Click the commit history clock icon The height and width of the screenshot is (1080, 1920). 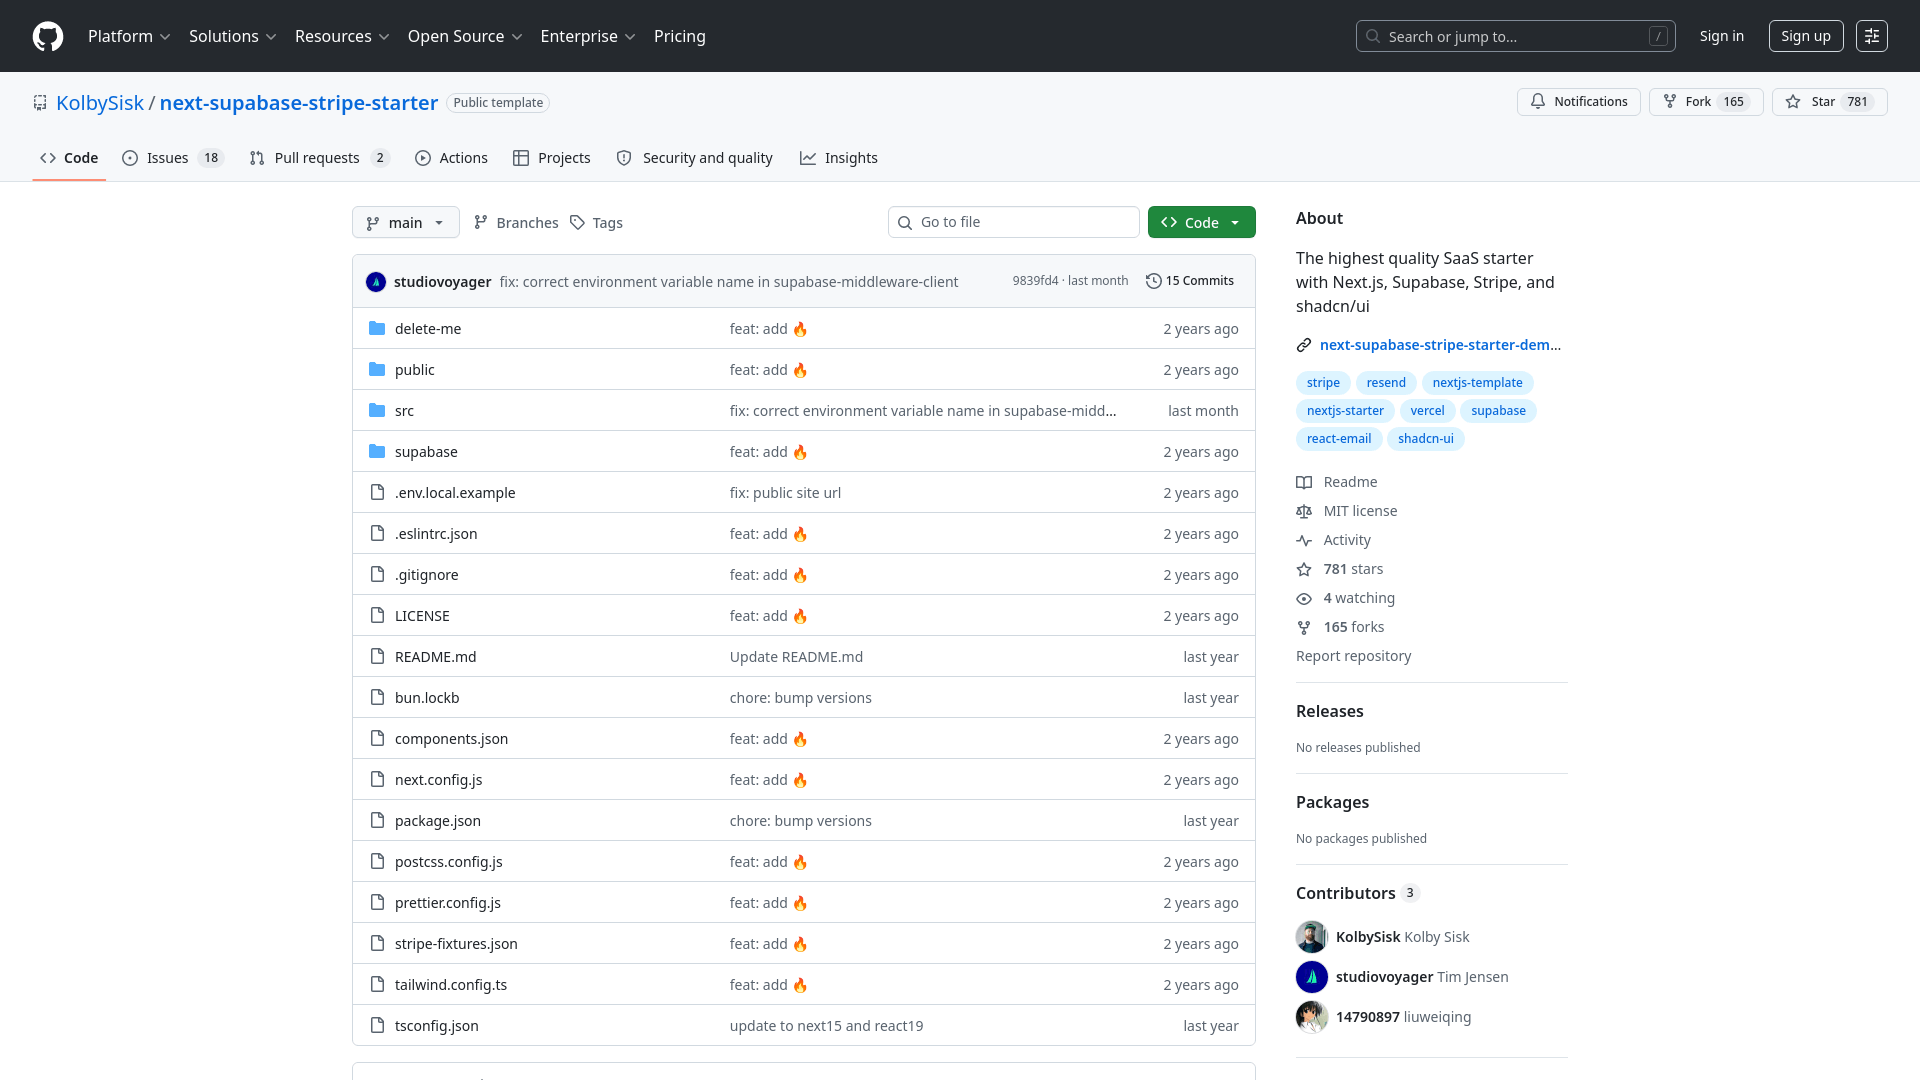click(1153, 281)
